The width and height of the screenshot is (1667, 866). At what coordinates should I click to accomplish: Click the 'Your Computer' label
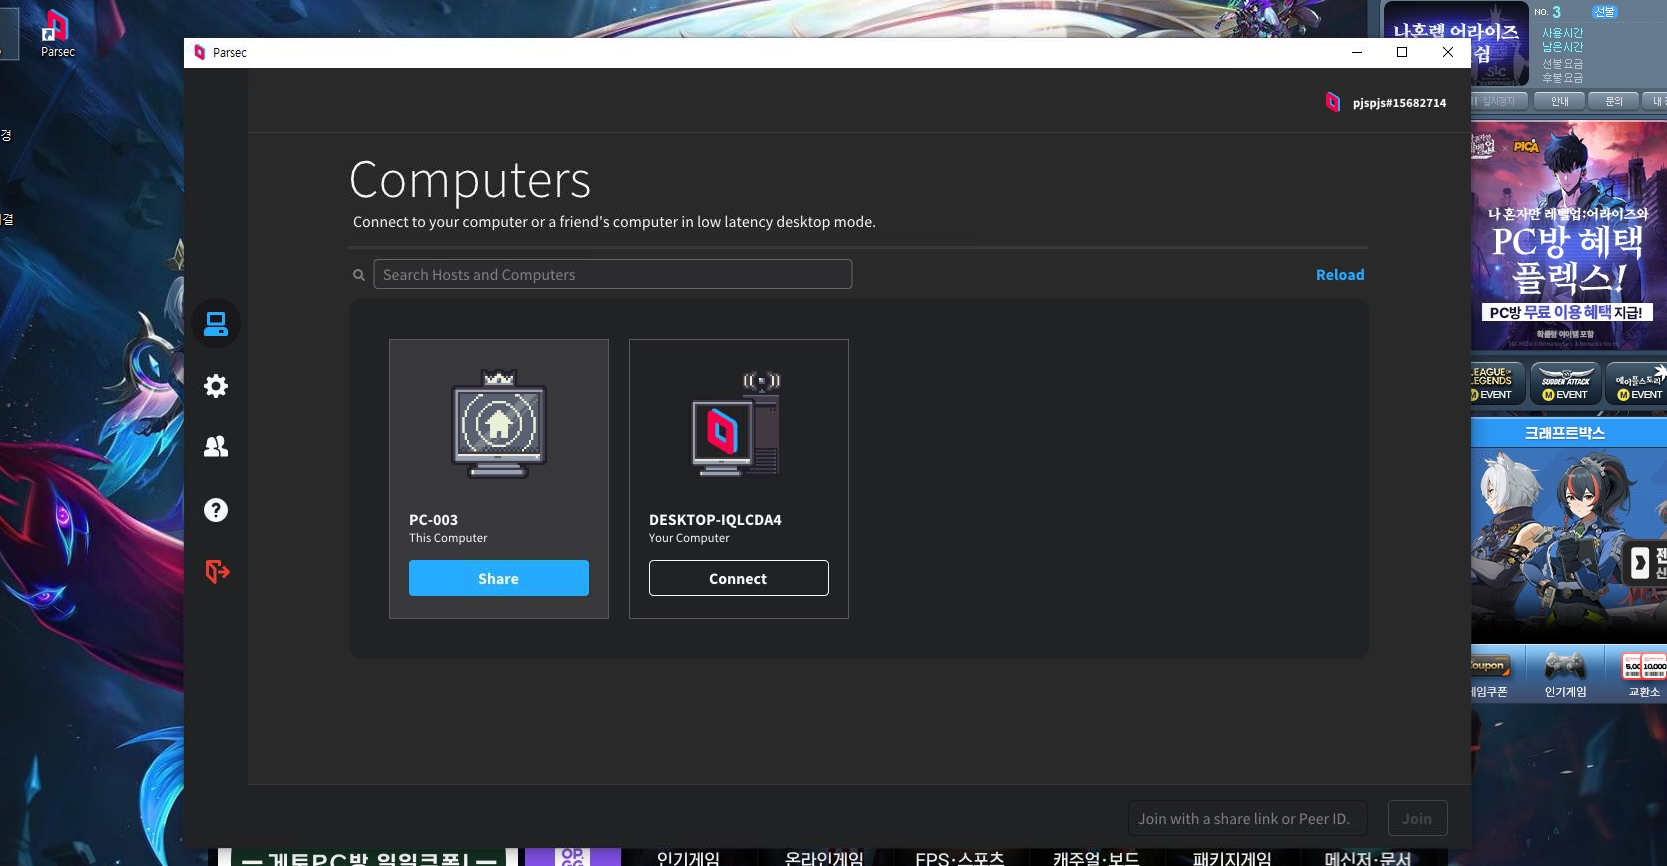coord(689,538)
